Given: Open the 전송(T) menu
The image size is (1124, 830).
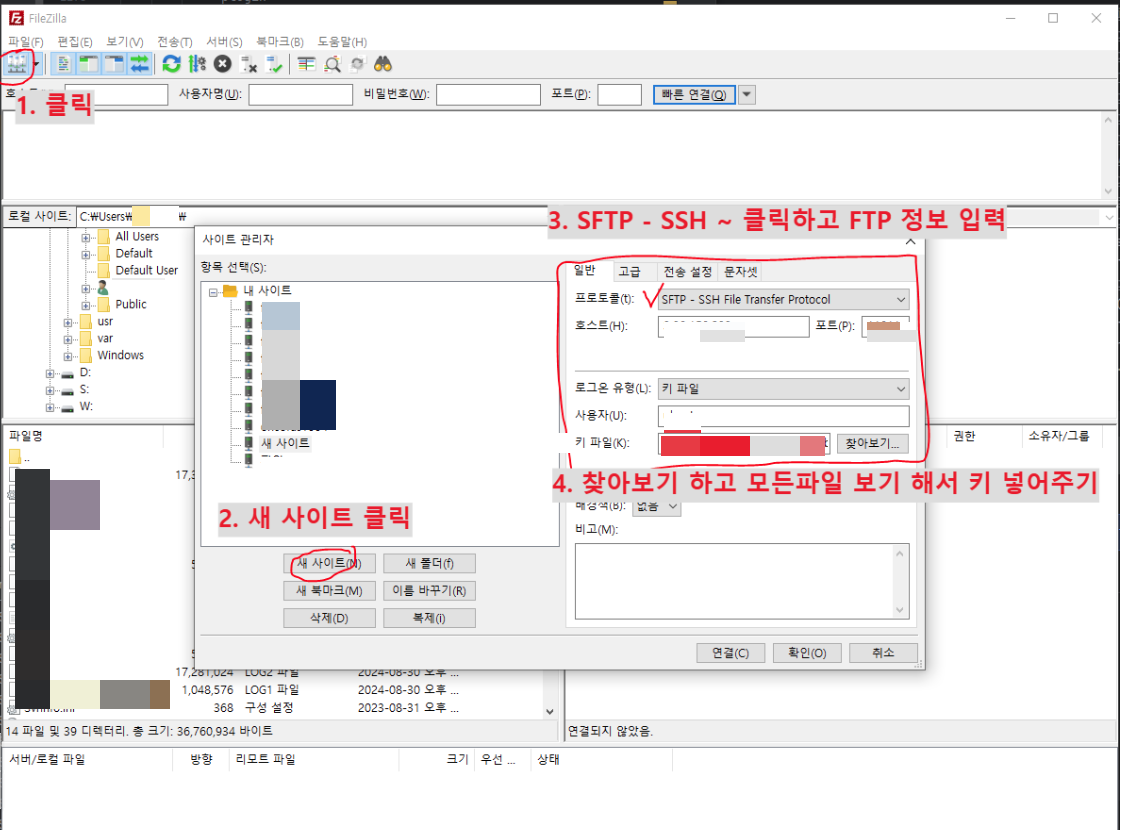Looking at the screenshot, I should point(175,42).
